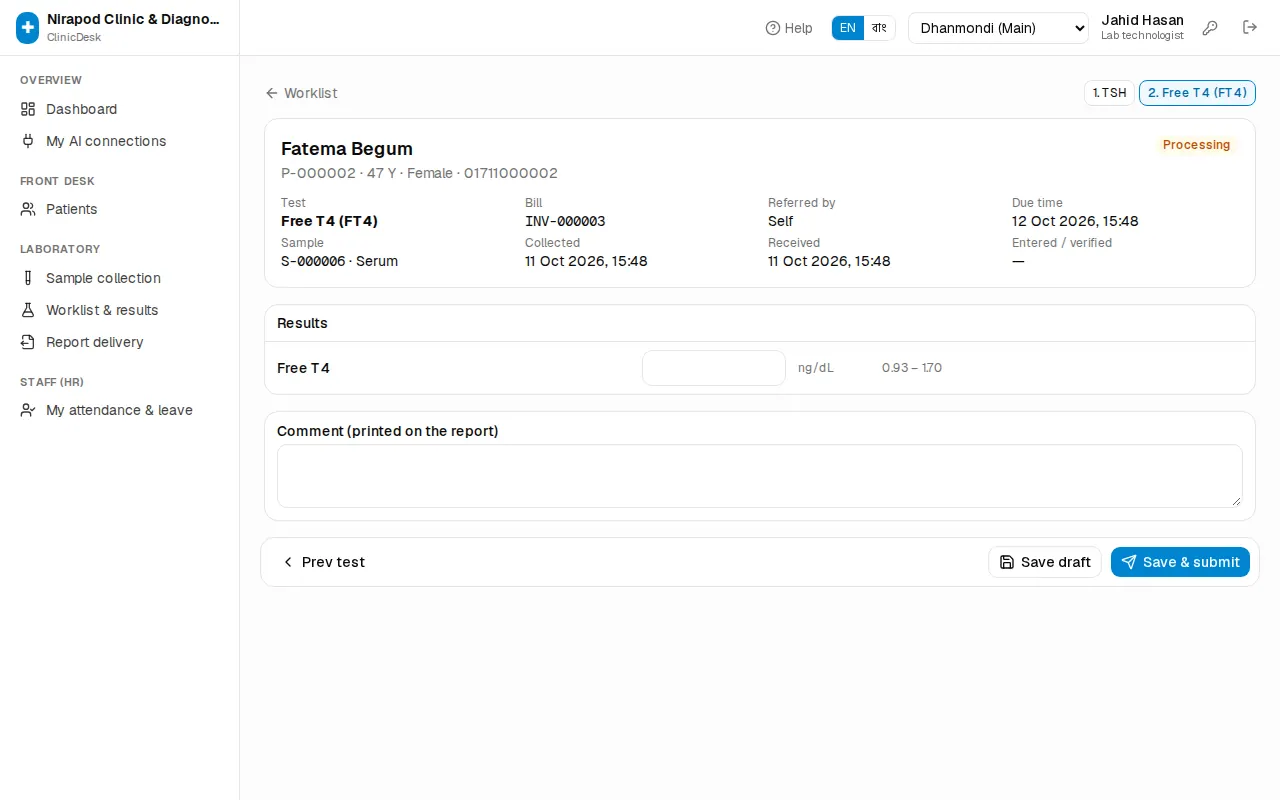Click the Patients people icon
This screenshot has width=1280, height=800.
point(28,209)
